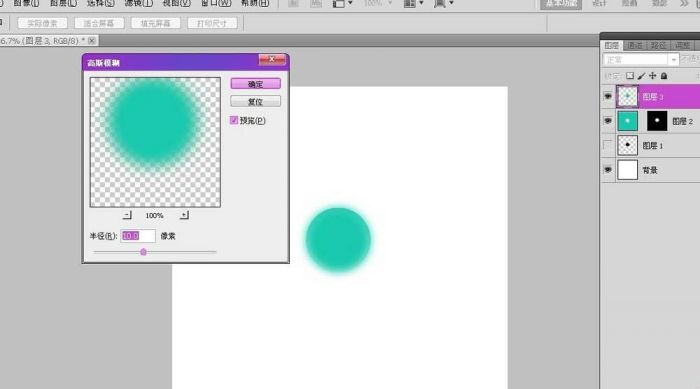Click the radius slider handle

point(143,252)
